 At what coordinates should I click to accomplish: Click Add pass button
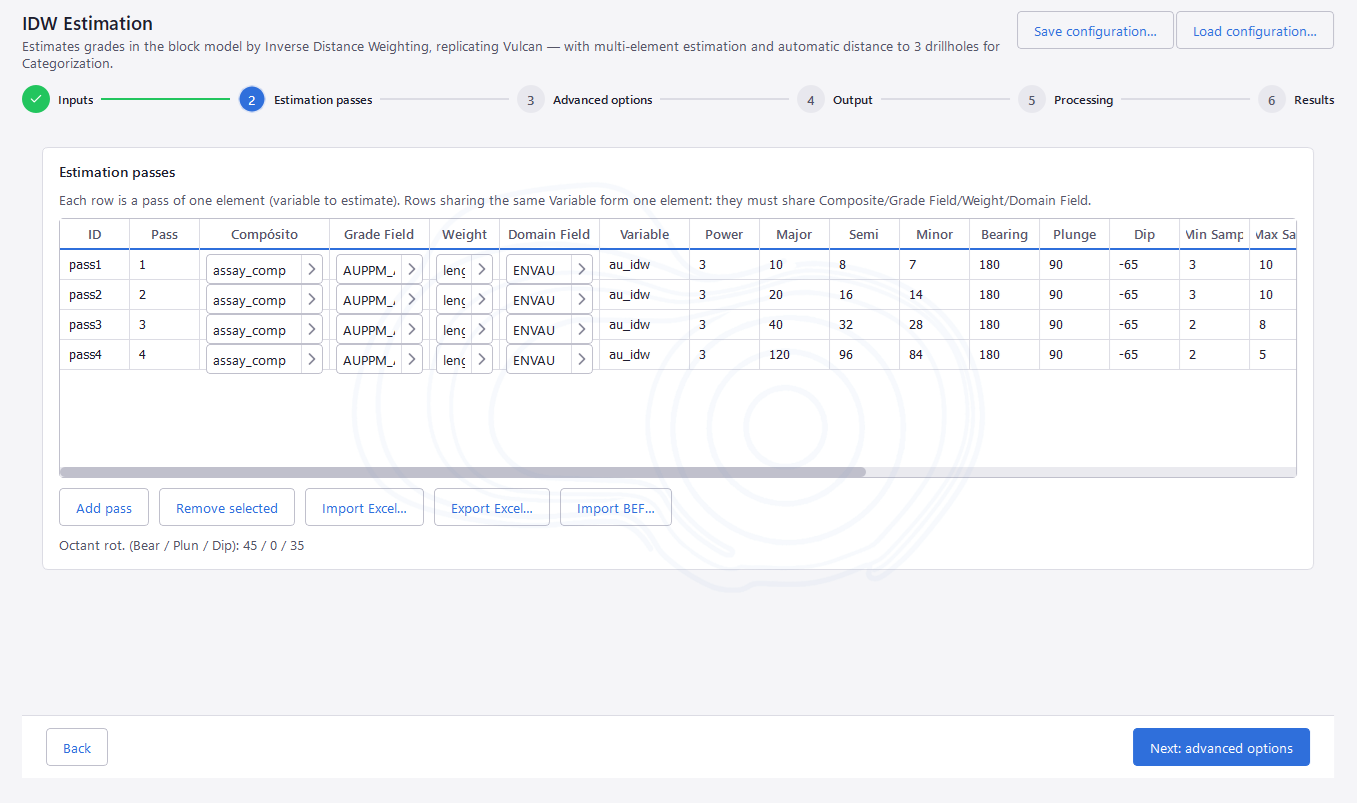tap(104, 508)
